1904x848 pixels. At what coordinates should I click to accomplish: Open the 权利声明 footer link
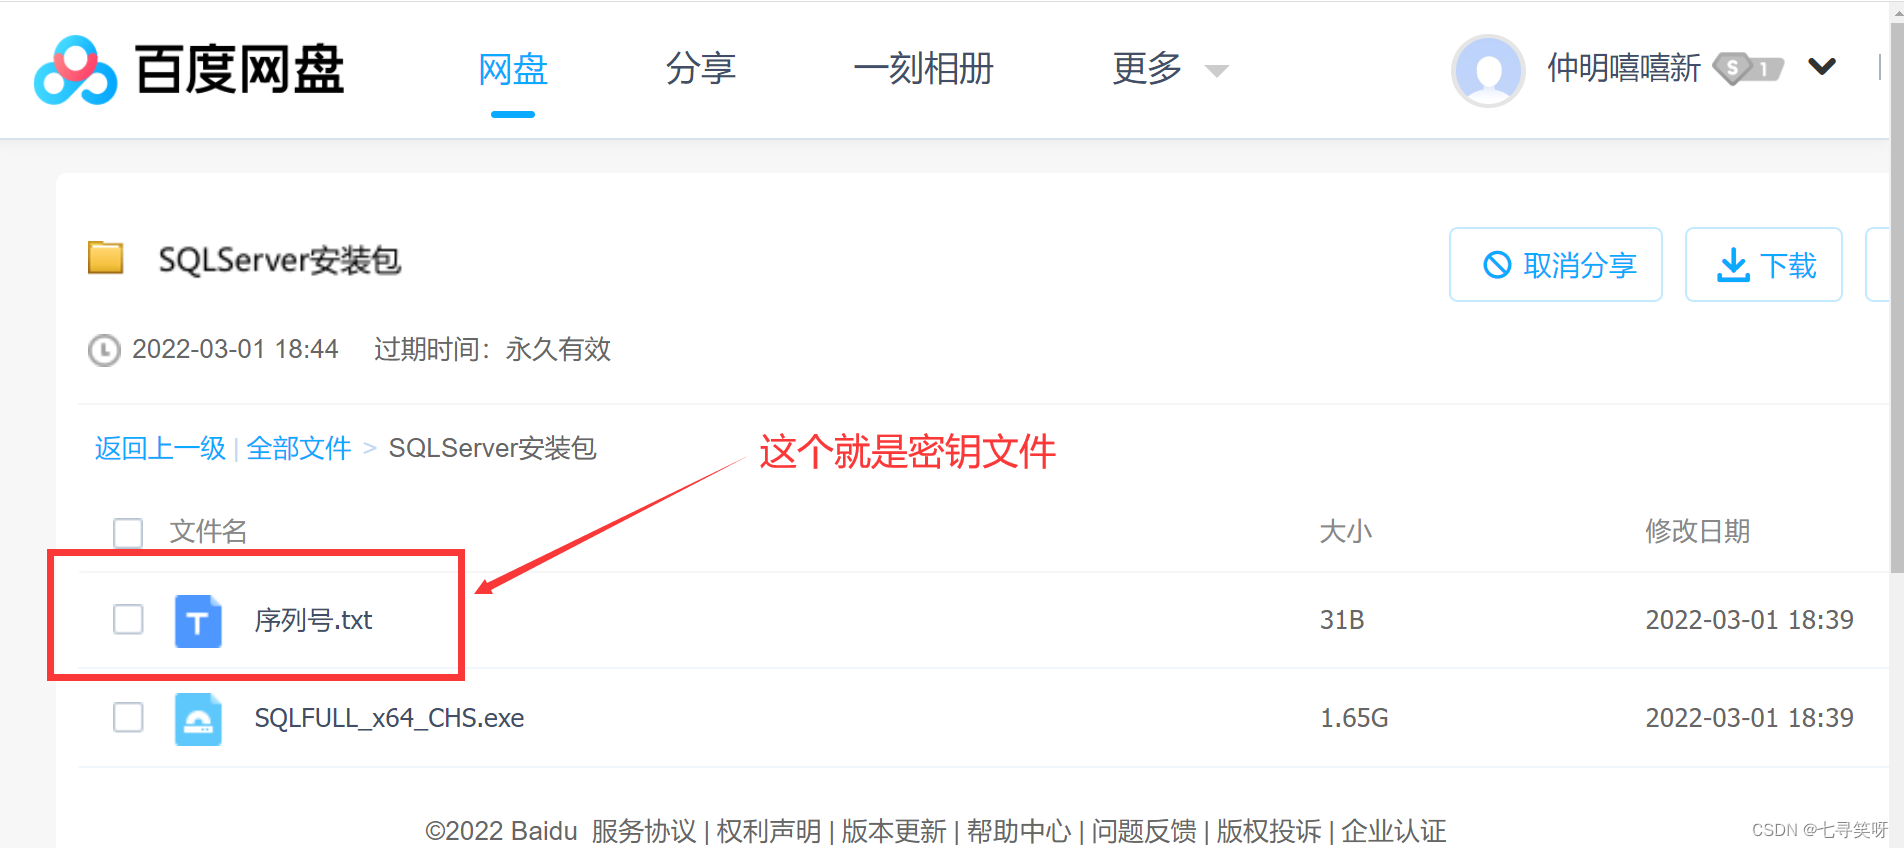[x=768, y=831]
